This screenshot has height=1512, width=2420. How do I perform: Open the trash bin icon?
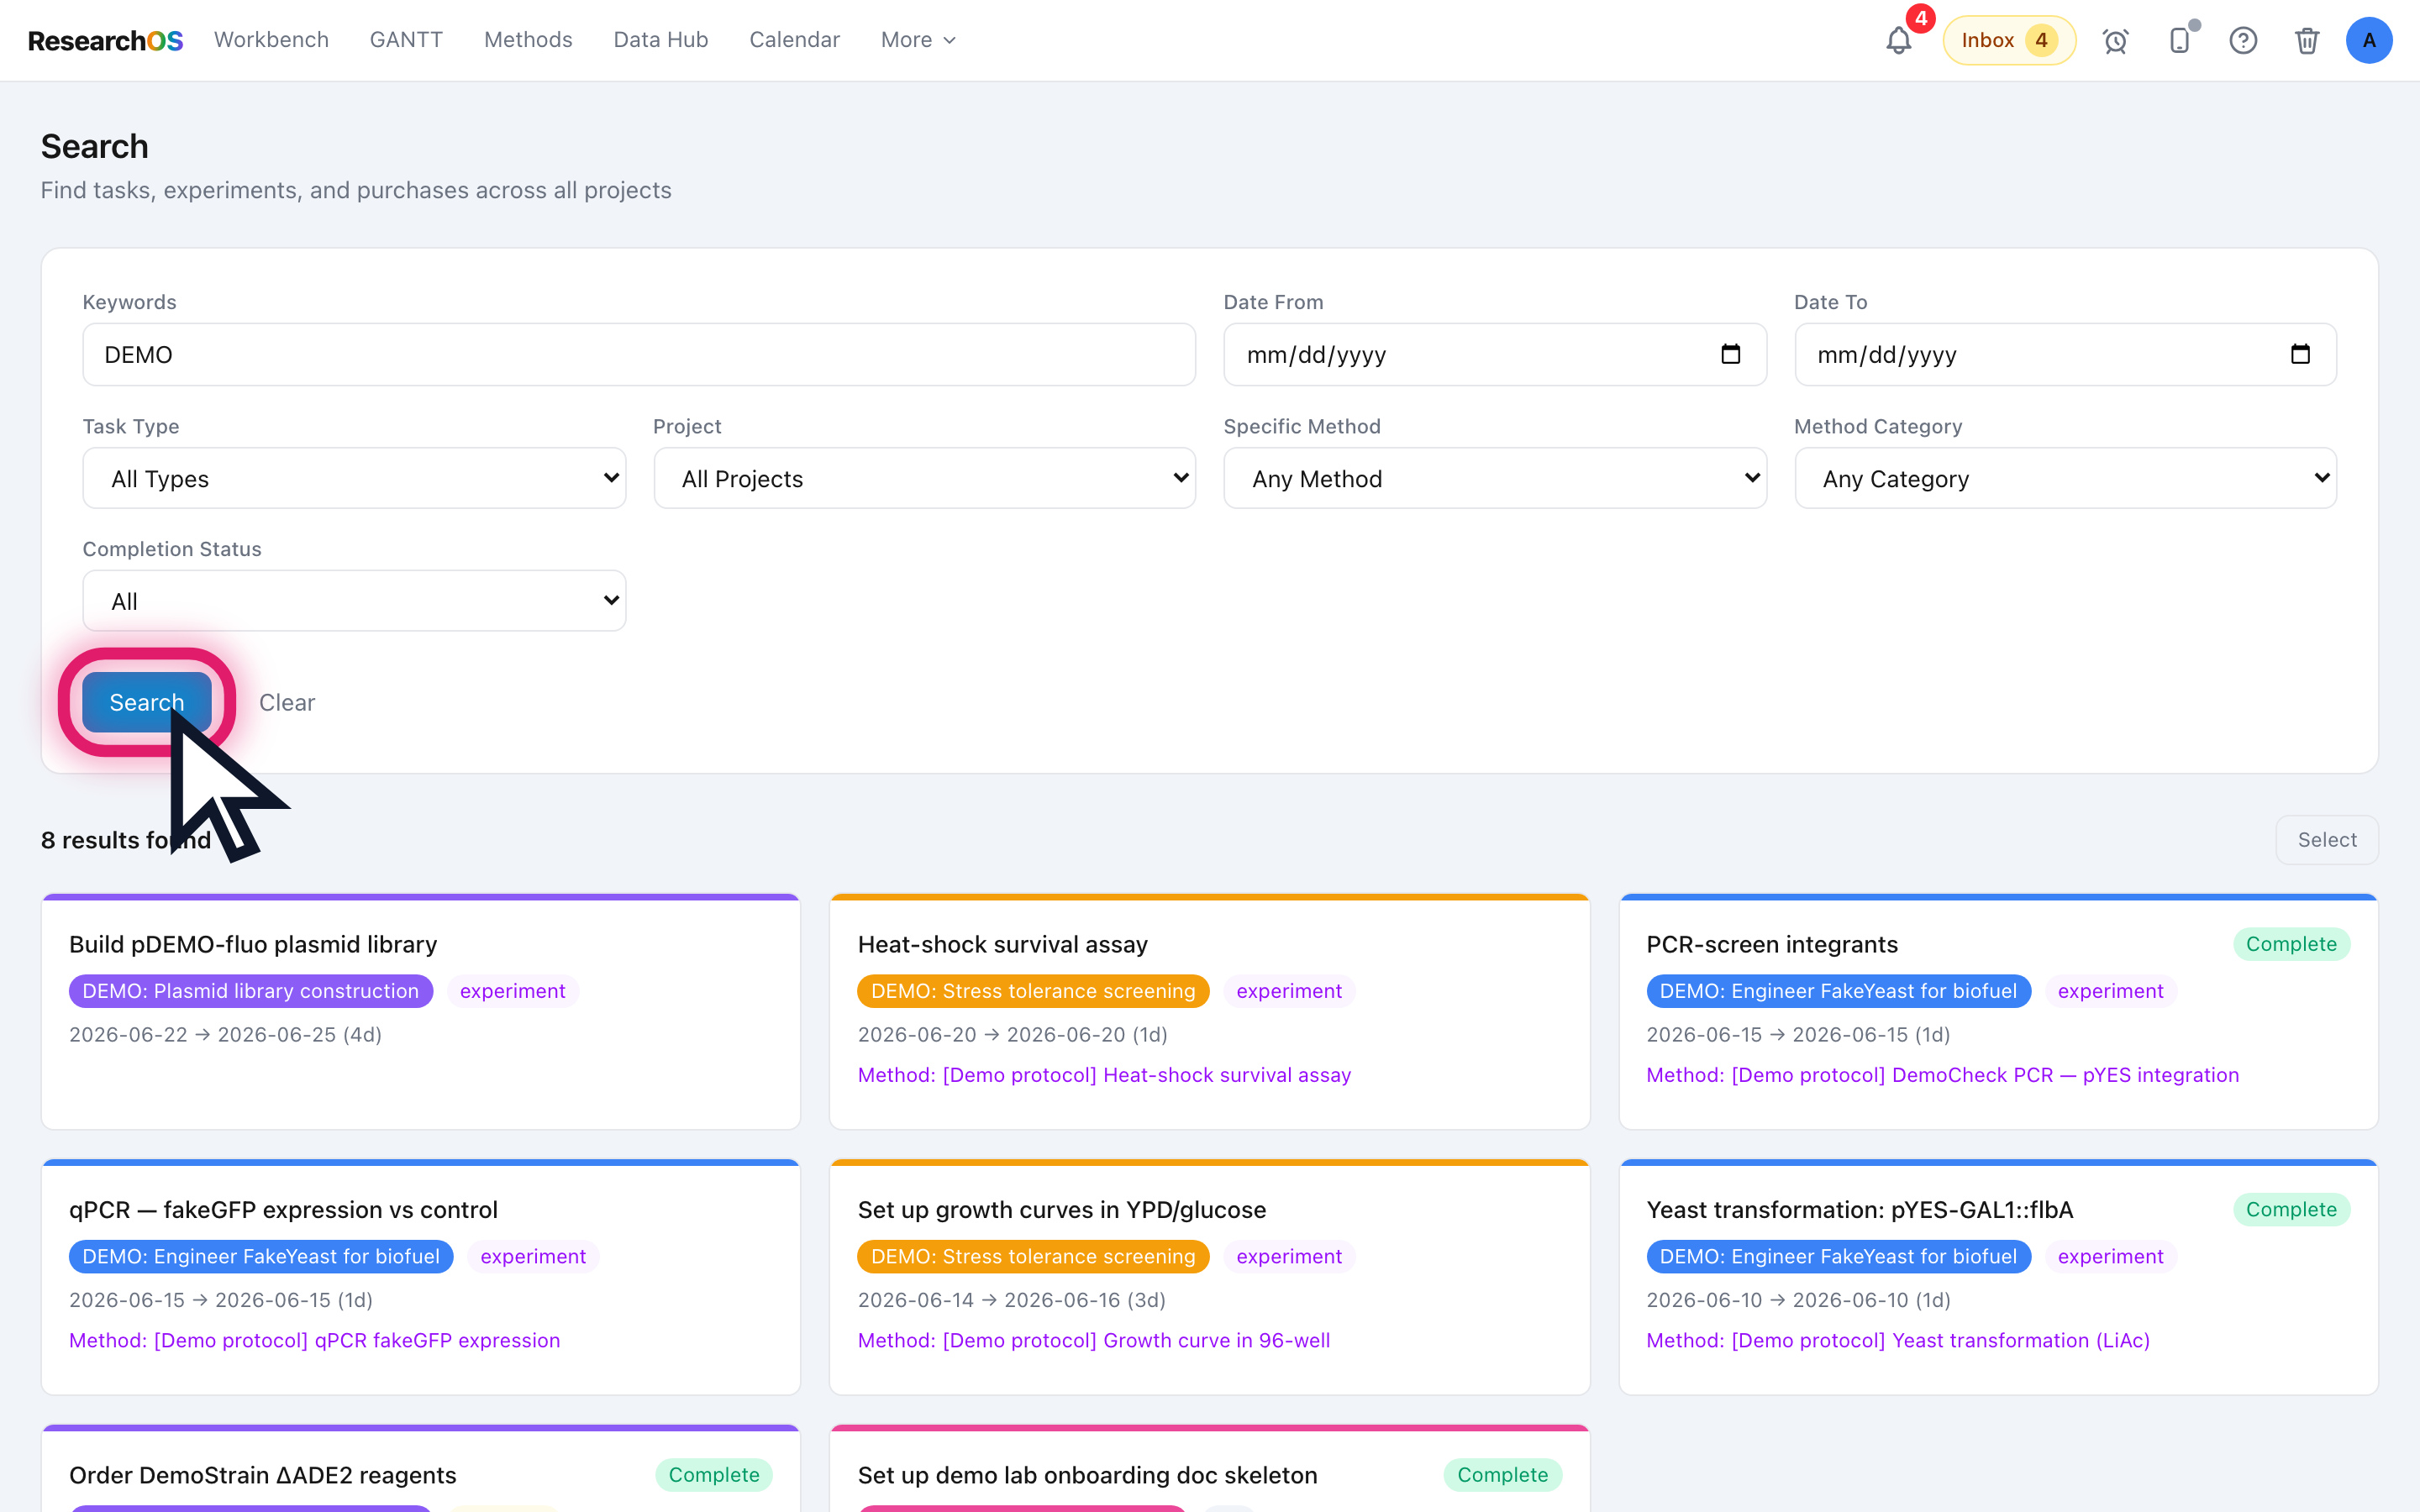(x=2307, y=41)
